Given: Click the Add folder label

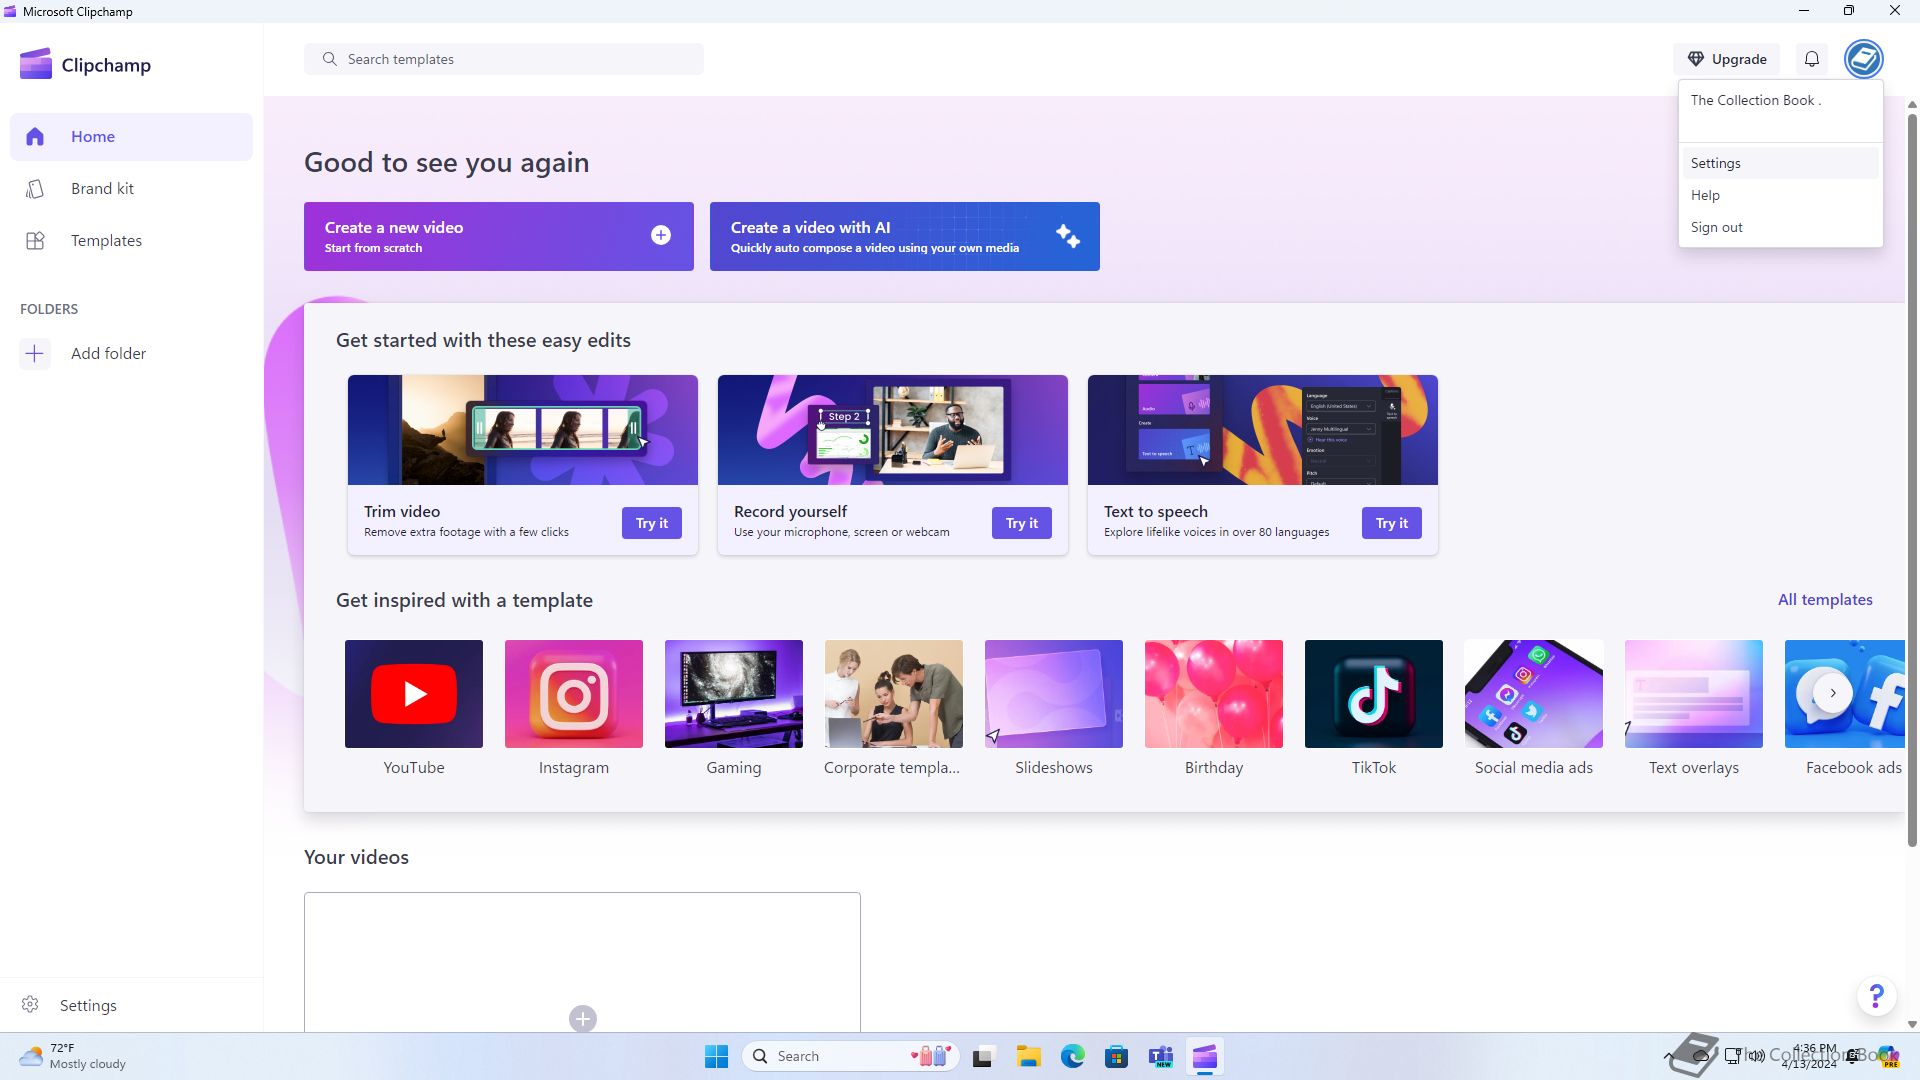Looking at the screenshot, I should (108, 353).
